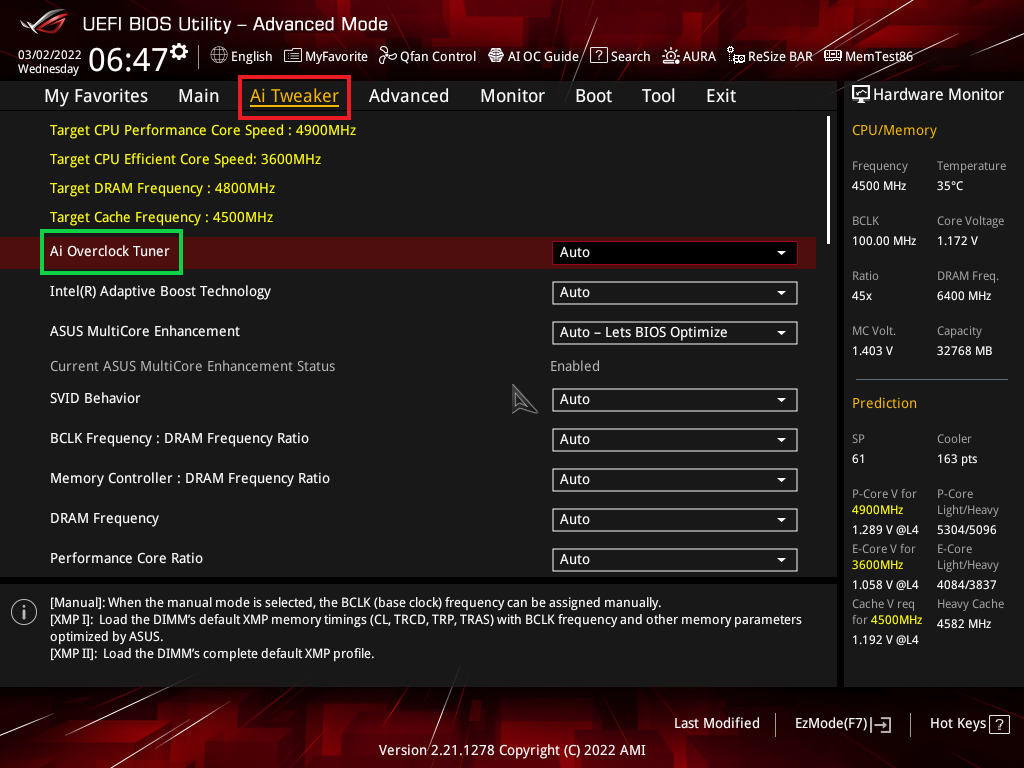Click Target CPU Performance Core Speed text
The width and height of the screenshot is (1024, 768).
pos(203,130)
